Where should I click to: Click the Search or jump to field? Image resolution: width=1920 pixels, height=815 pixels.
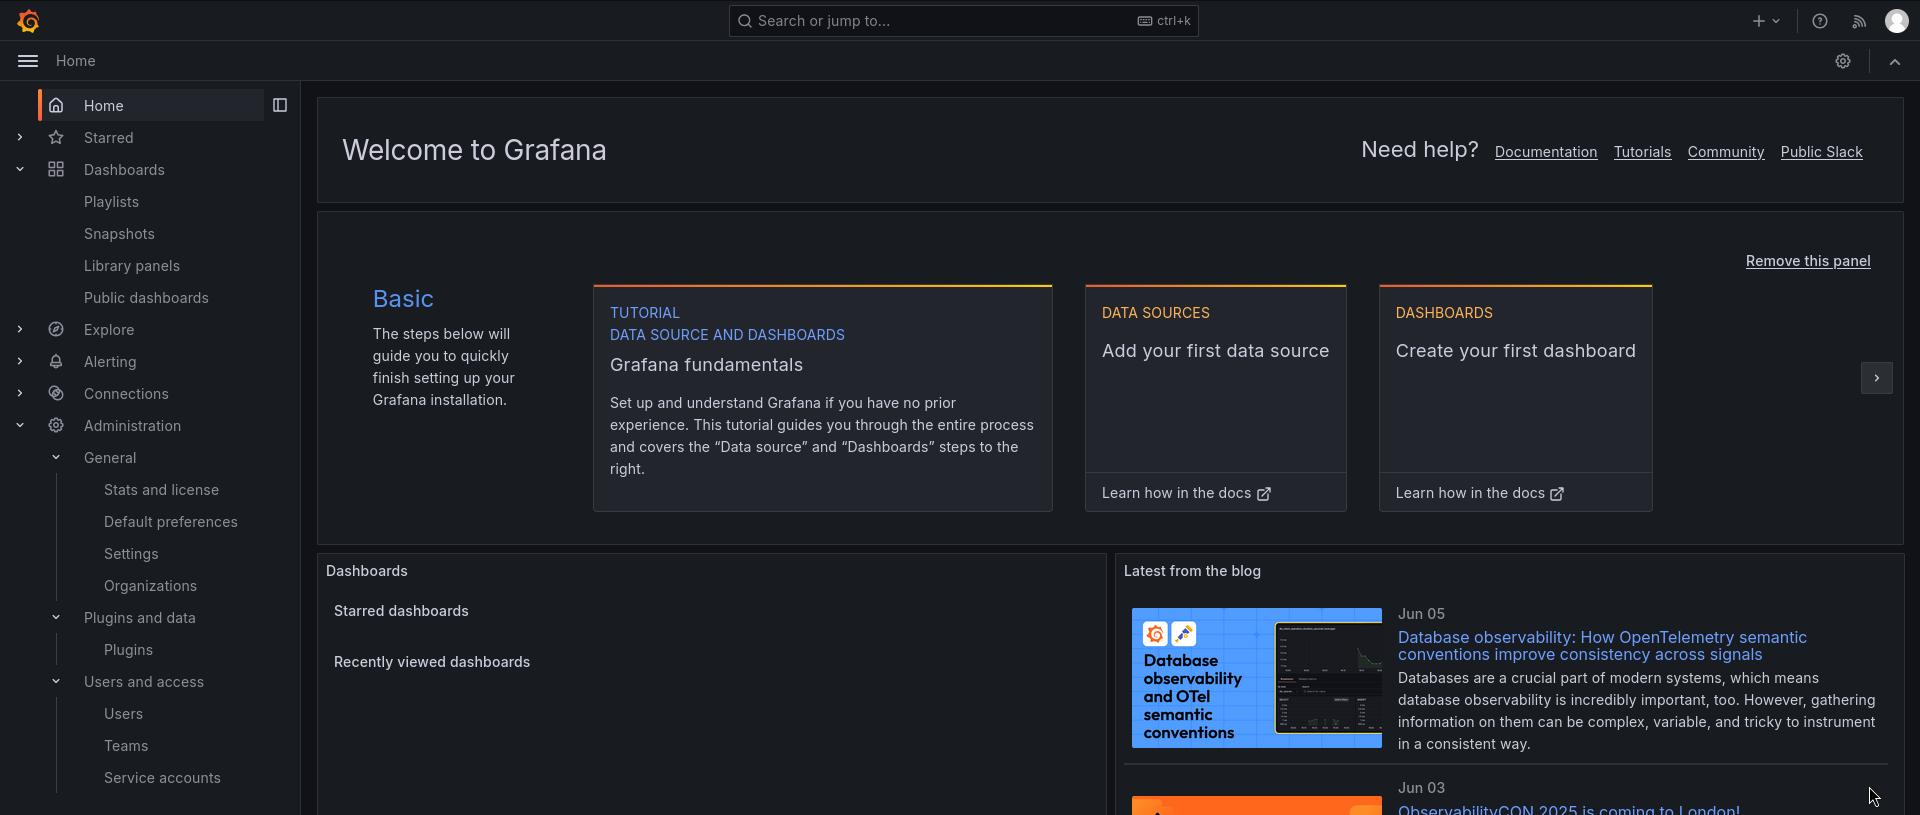click(940, 21)
